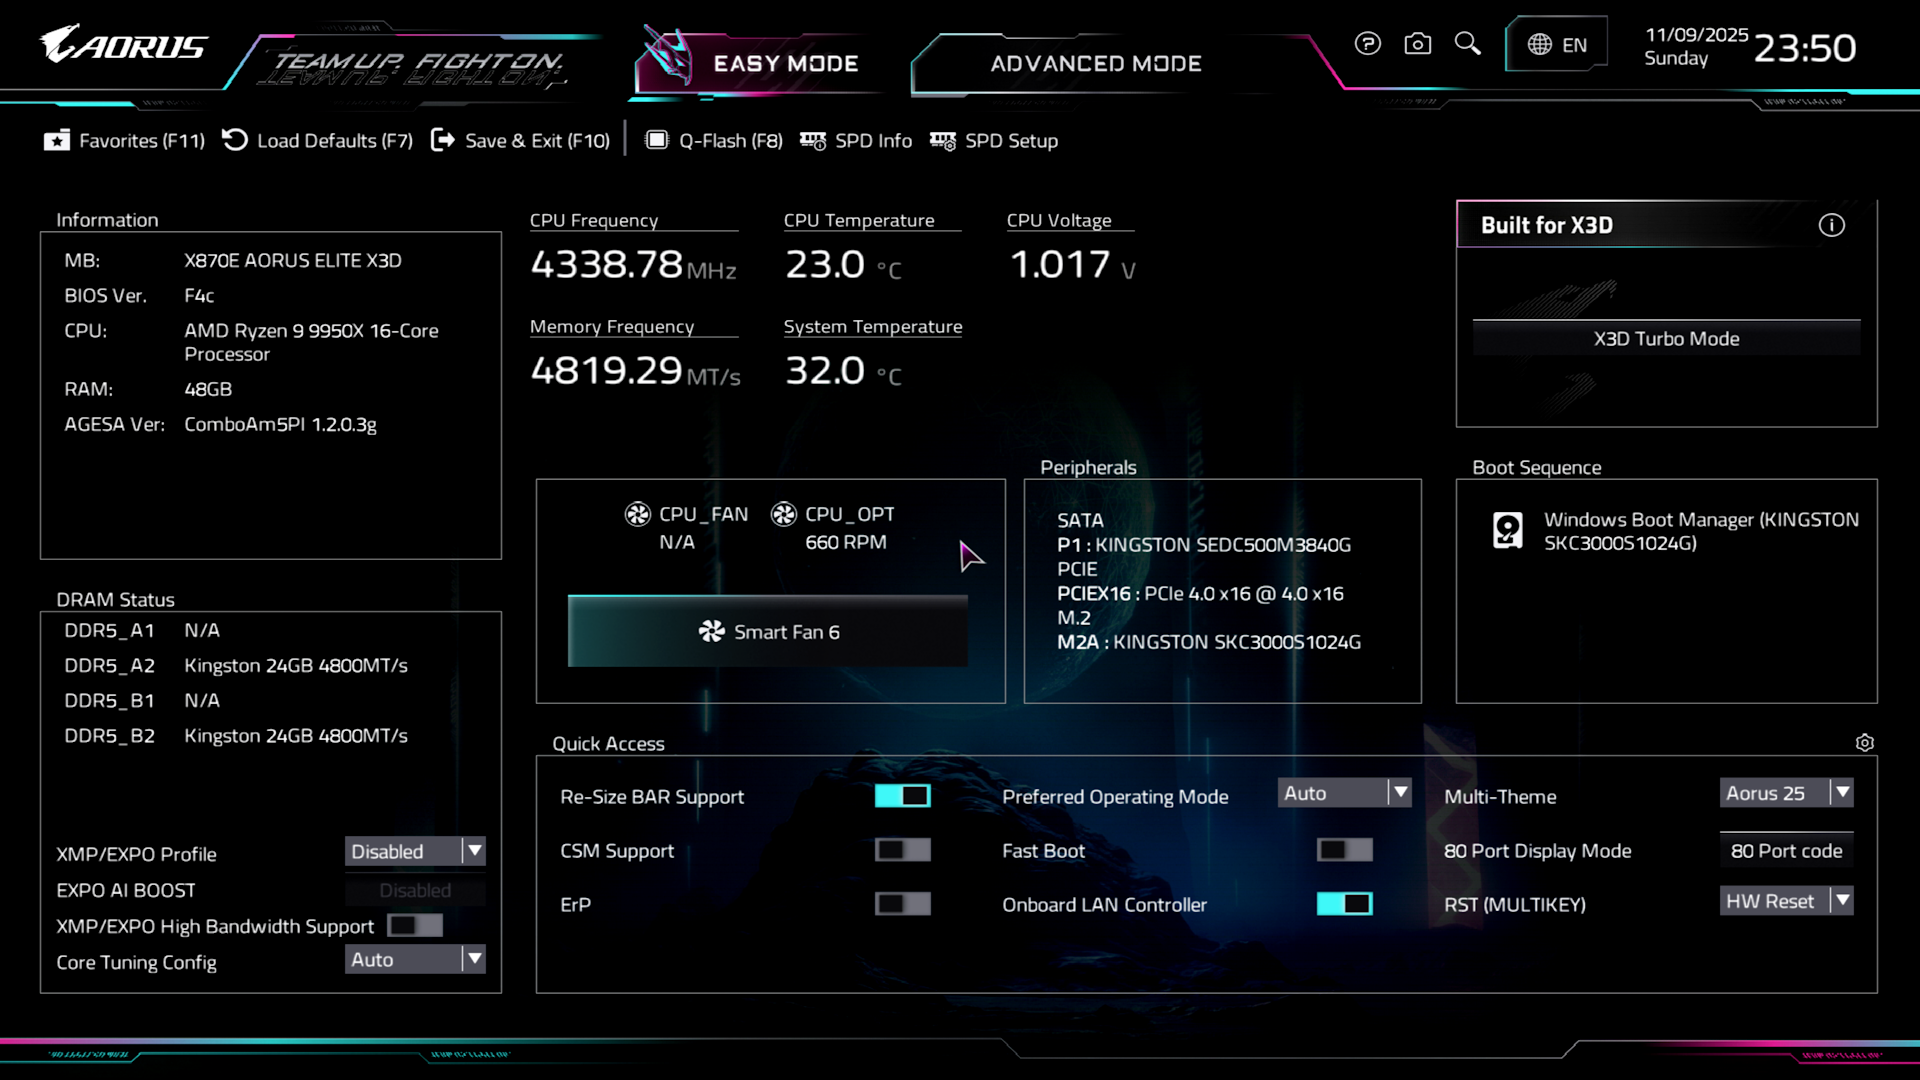The height and width of the screenshot is (1080, 1920).
Task: Click the Built for X3D info icon
Action: click(x=1831, y=226)
